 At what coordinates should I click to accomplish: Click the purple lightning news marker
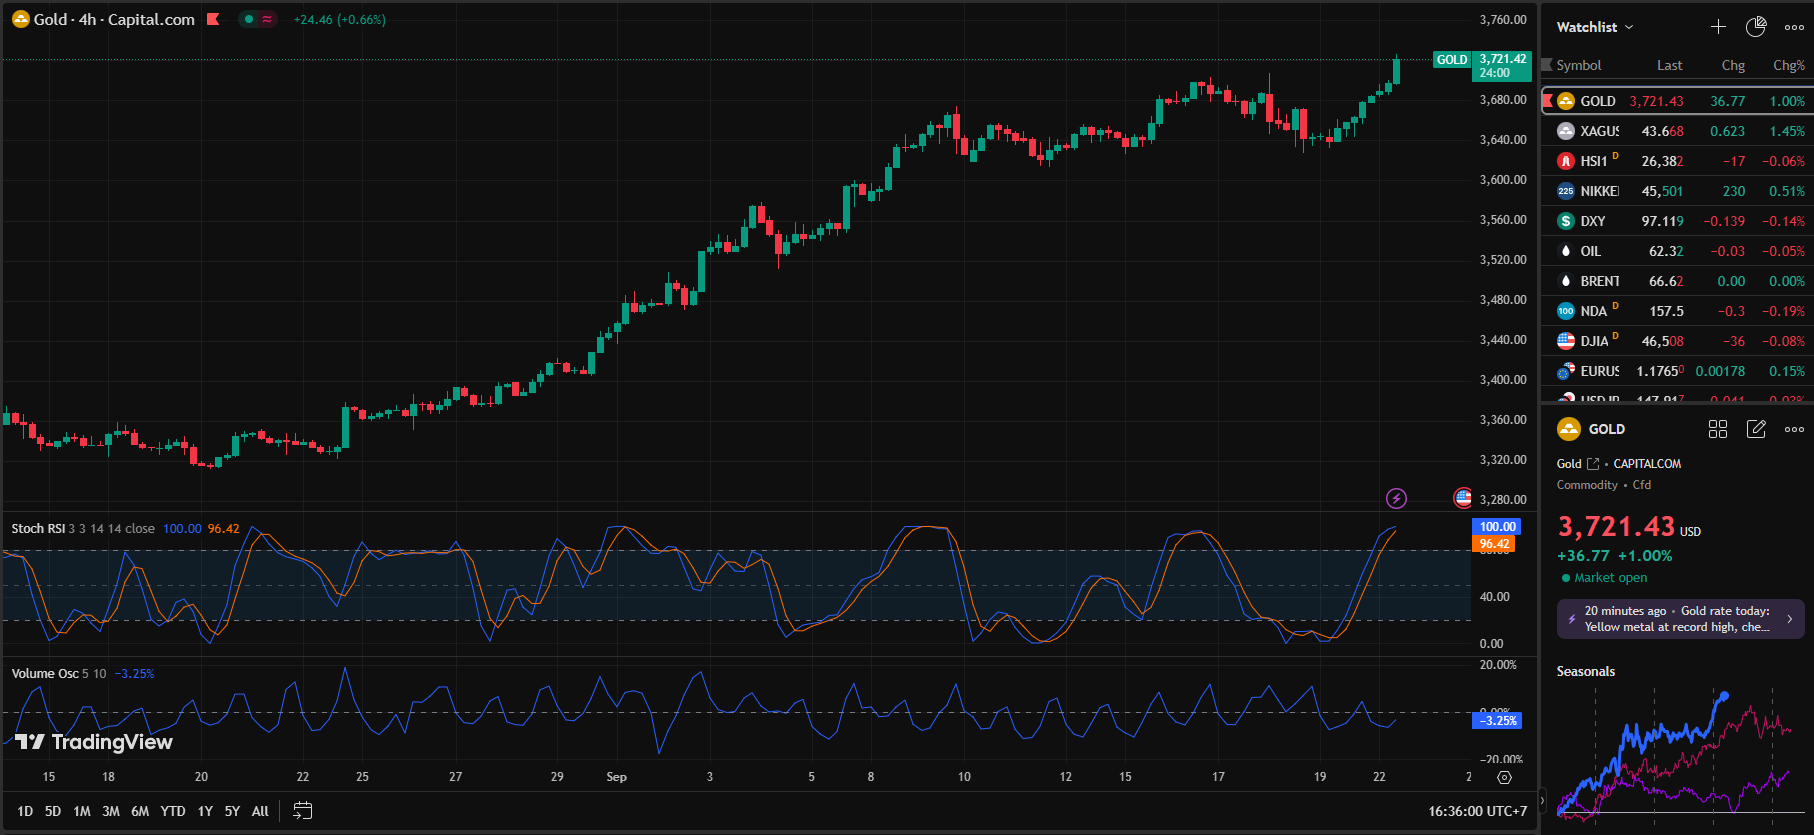tap(1396, 498)
